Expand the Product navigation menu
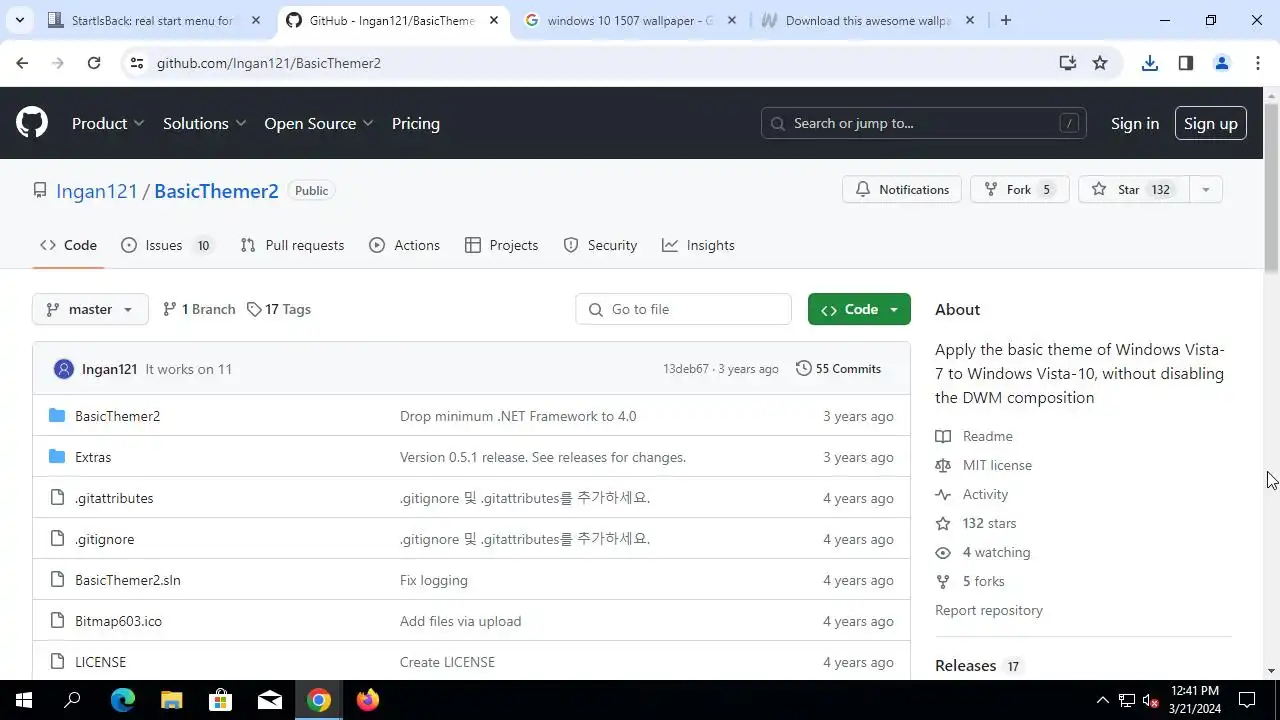 click(x=108, y=123)
